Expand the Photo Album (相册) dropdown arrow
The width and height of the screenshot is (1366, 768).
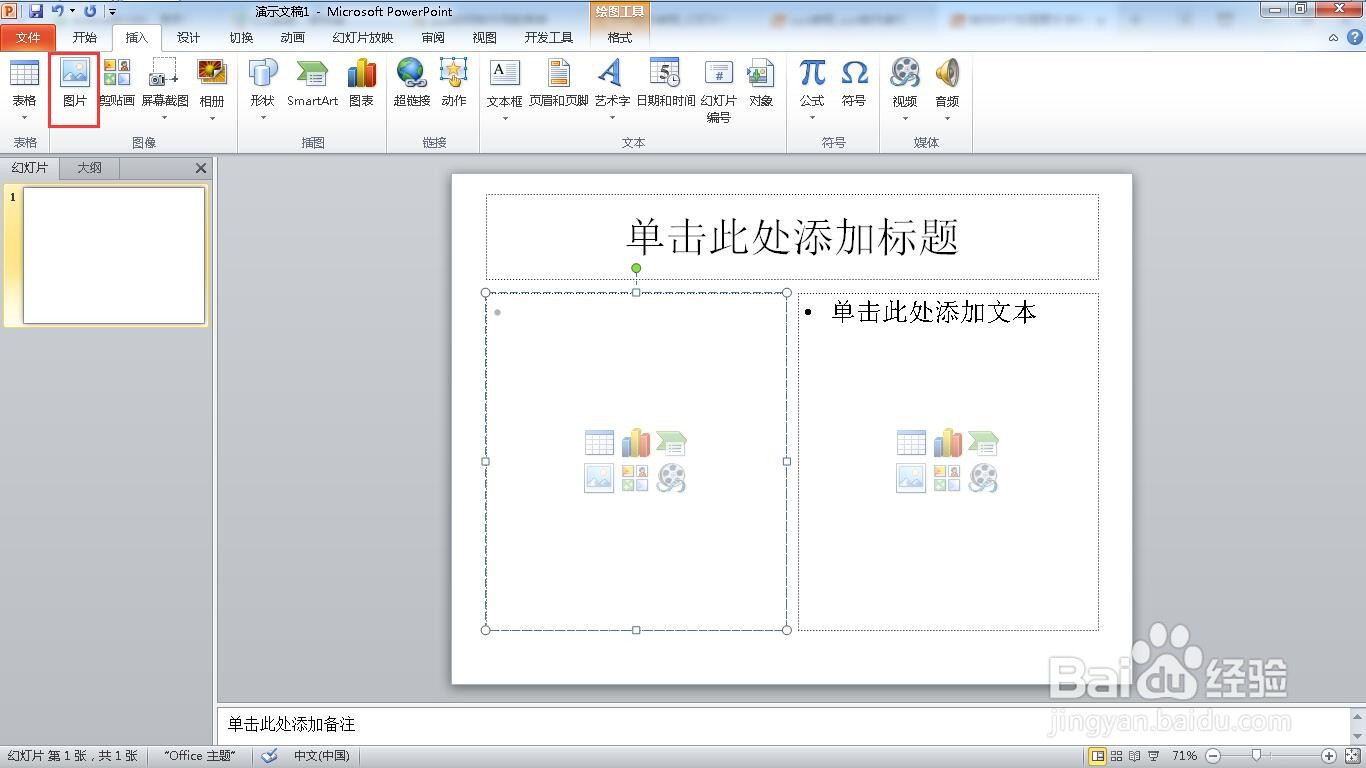[212, 118]
